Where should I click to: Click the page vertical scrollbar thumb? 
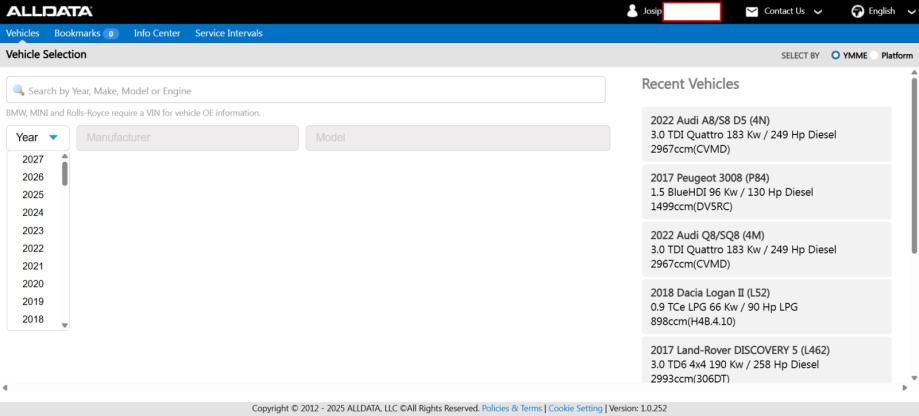pyautogui.click(x=914, y=166)
